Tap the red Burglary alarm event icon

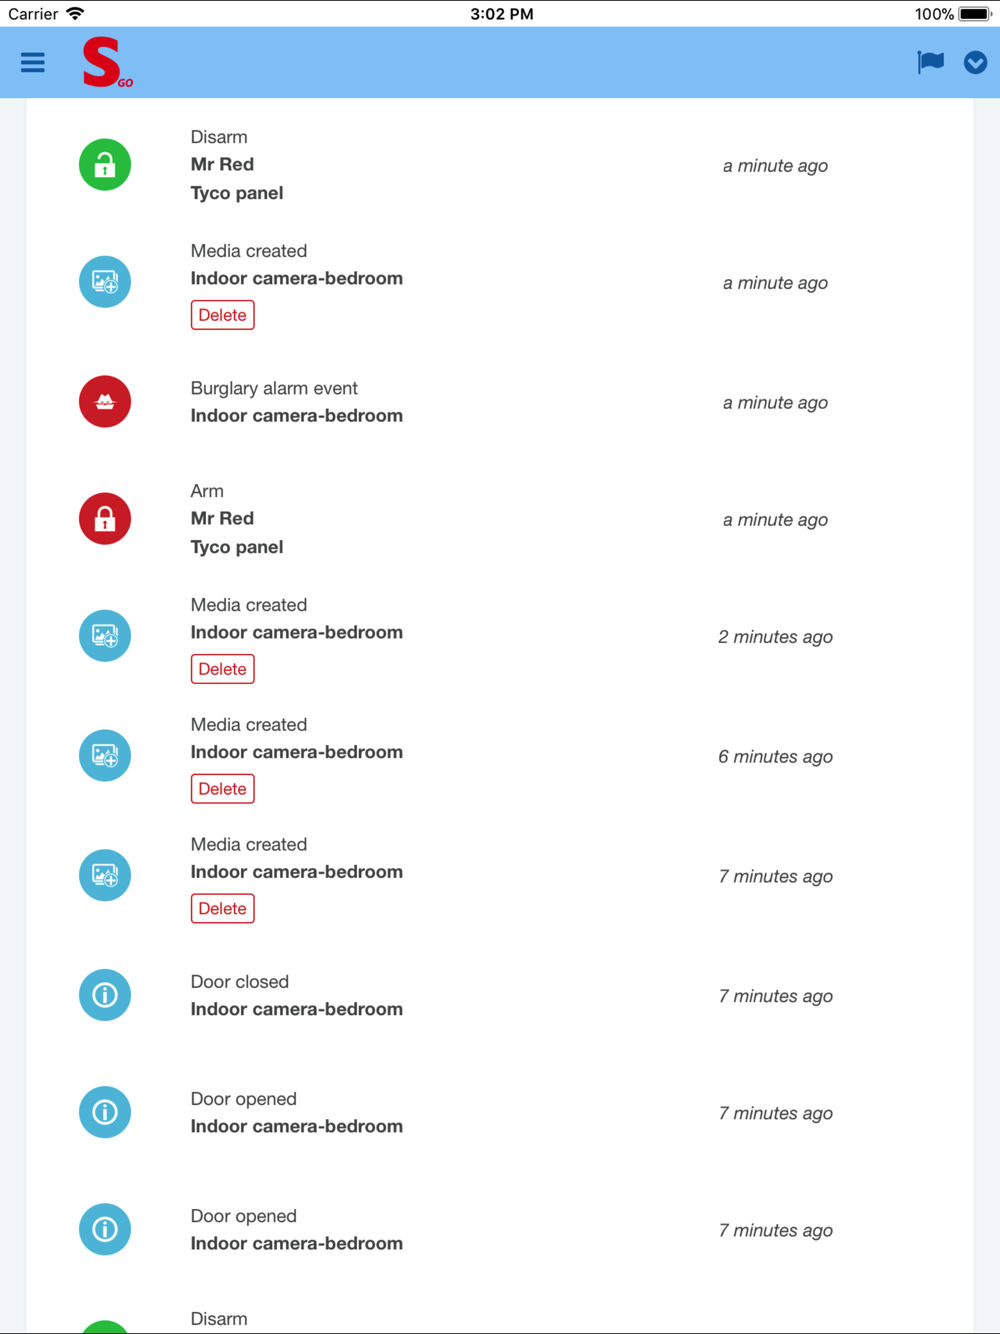click(x=105, y=402)
